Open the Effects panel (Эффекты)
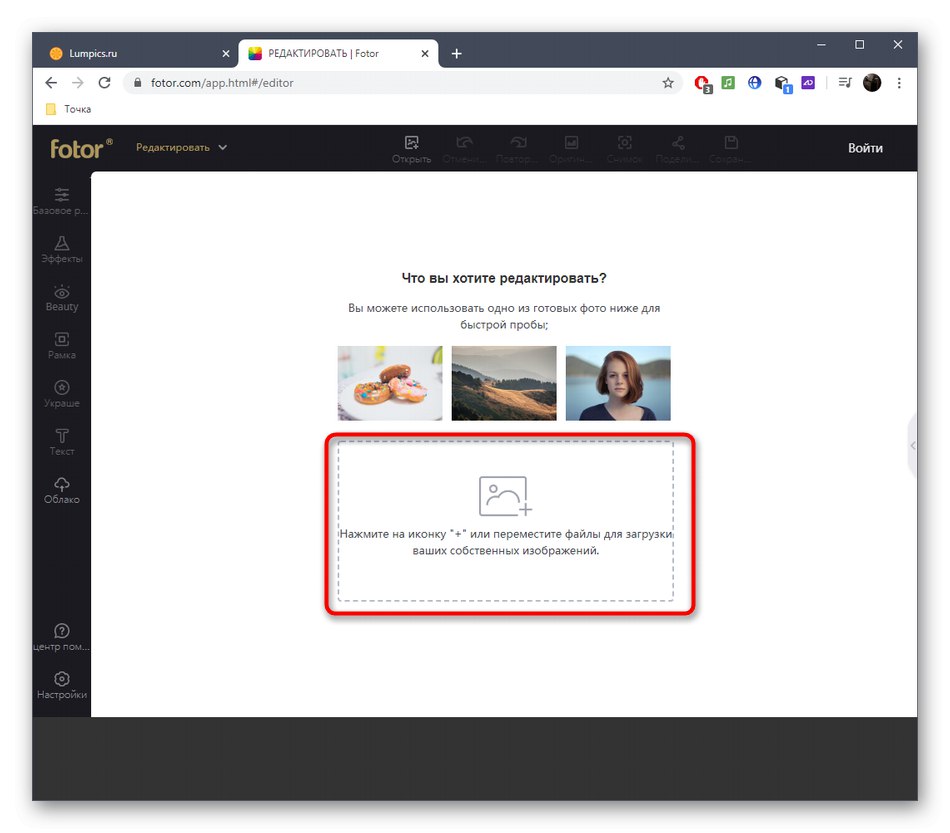The image size is (950, 833). pos(61,250)
